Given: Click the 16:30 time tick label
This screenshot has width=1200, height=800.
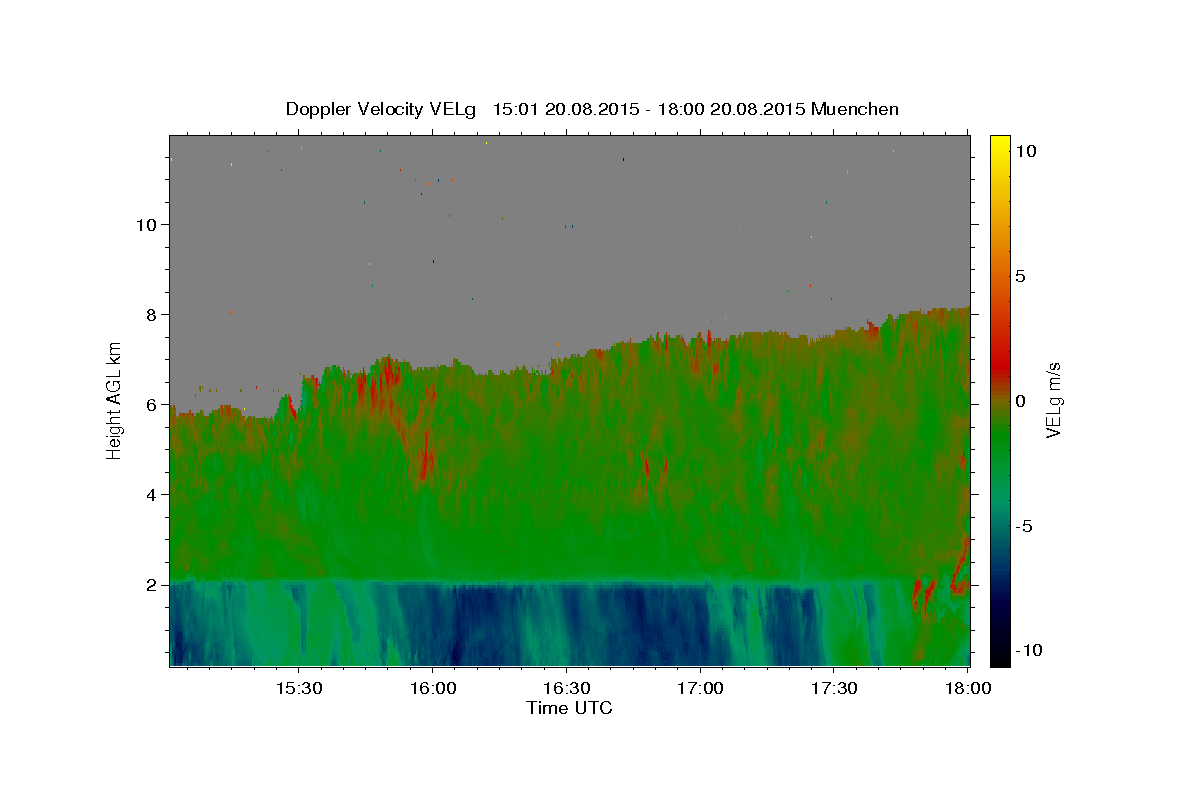Looking at the screenshot, I should pyautogui.click(x=566, y=688).
